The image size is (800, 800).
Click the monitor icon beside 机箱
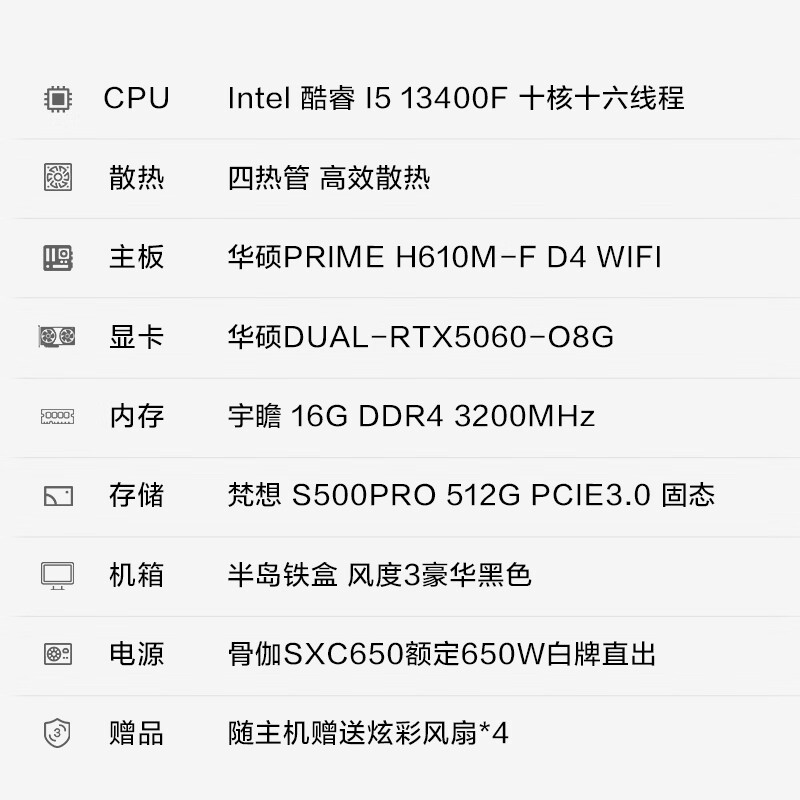tap(58, 576)
